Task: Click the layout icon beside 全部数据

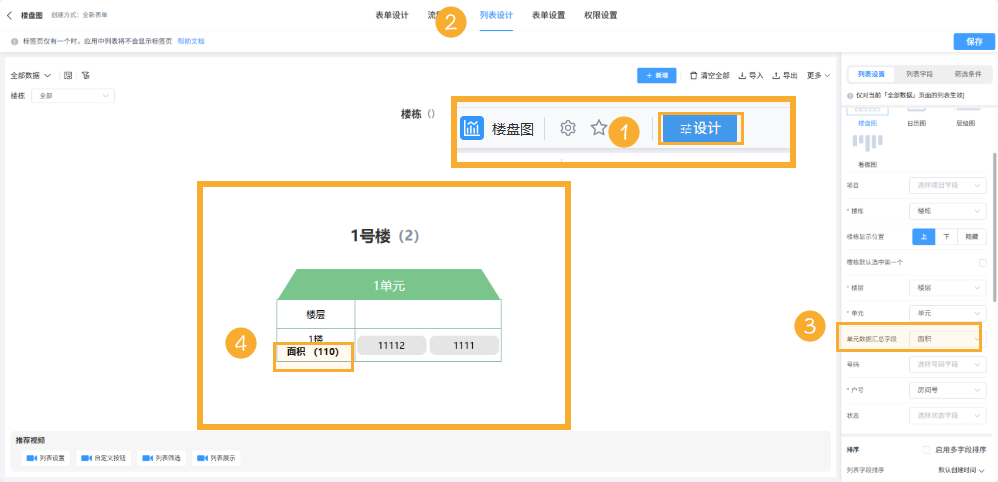Action: (x=68, y=75)
